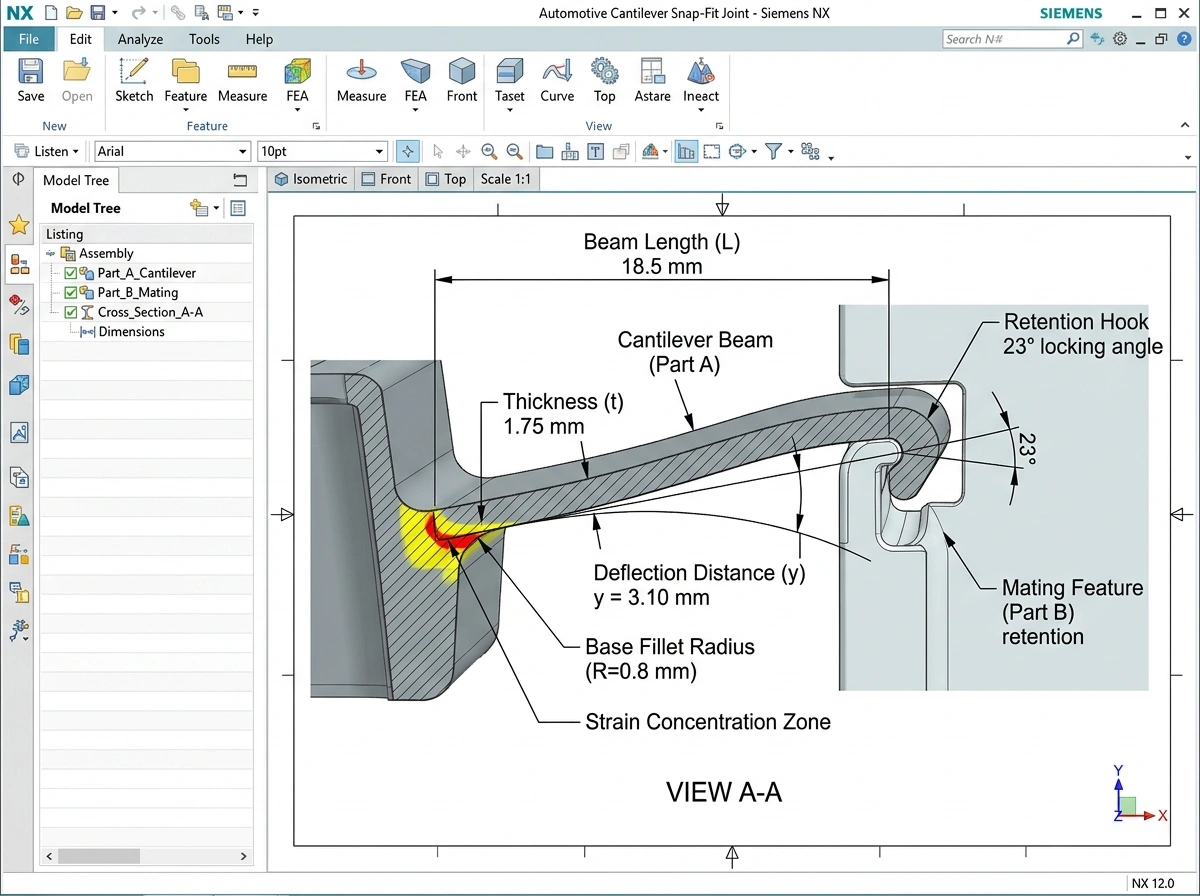Screen dimensions: 1200x896
Task: Uncheck the Part_B_Mating checkbox
Action: (x=70, y=293)
